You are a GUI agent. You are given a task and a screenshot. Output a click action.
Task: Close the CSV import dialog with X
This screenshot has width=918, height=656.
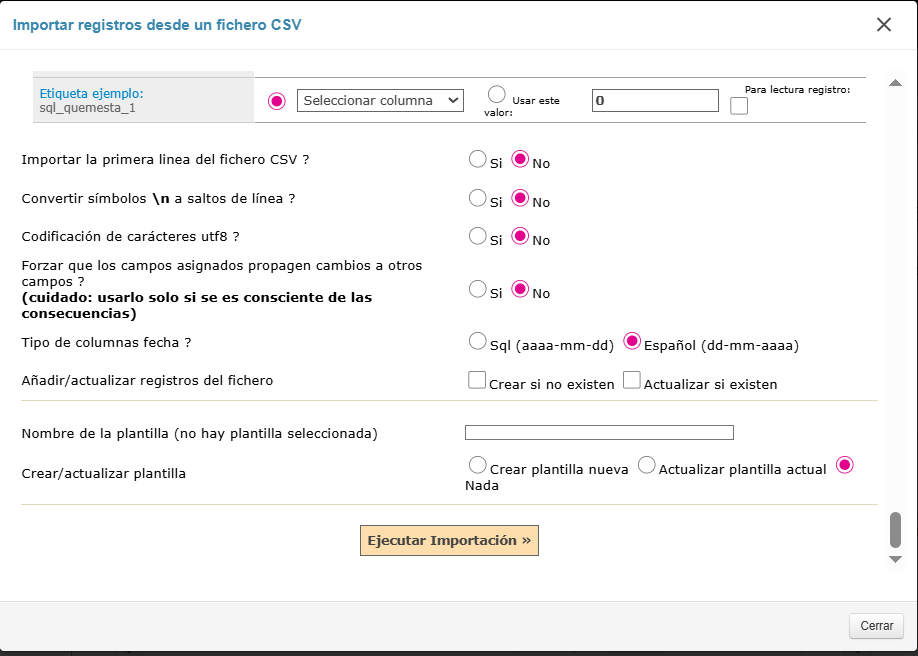coord(883,25)
